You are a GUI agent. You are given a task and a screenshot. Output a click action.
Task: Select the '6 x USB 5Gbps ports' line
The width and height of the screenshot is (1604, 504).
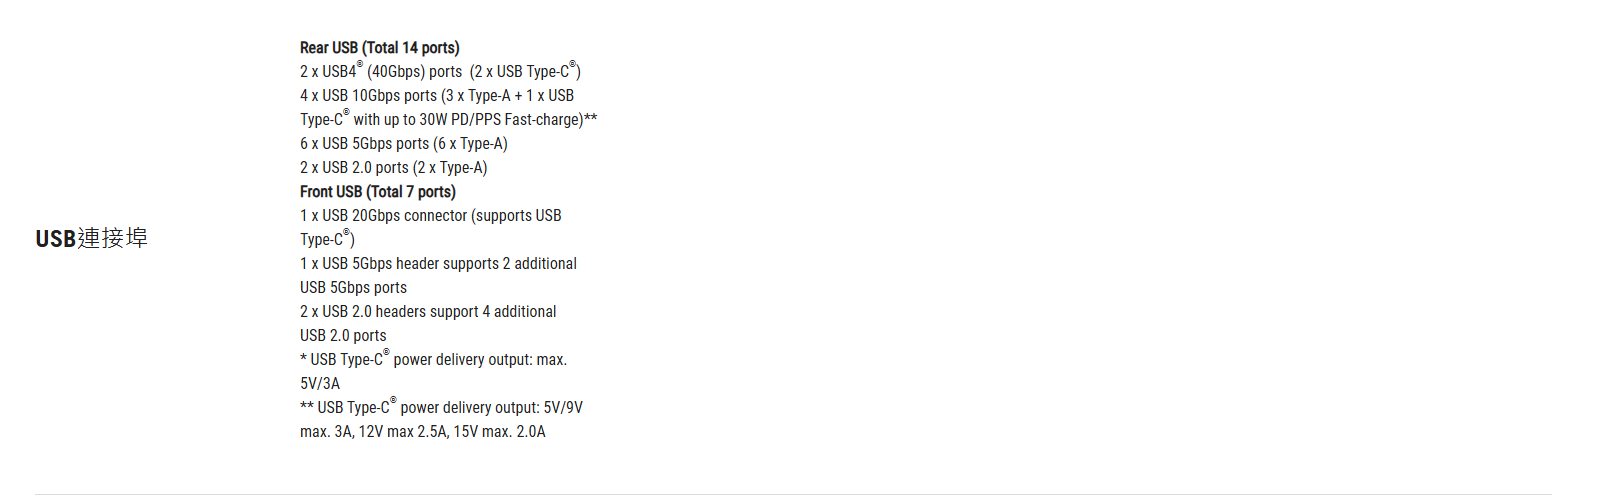pos(403,144)
